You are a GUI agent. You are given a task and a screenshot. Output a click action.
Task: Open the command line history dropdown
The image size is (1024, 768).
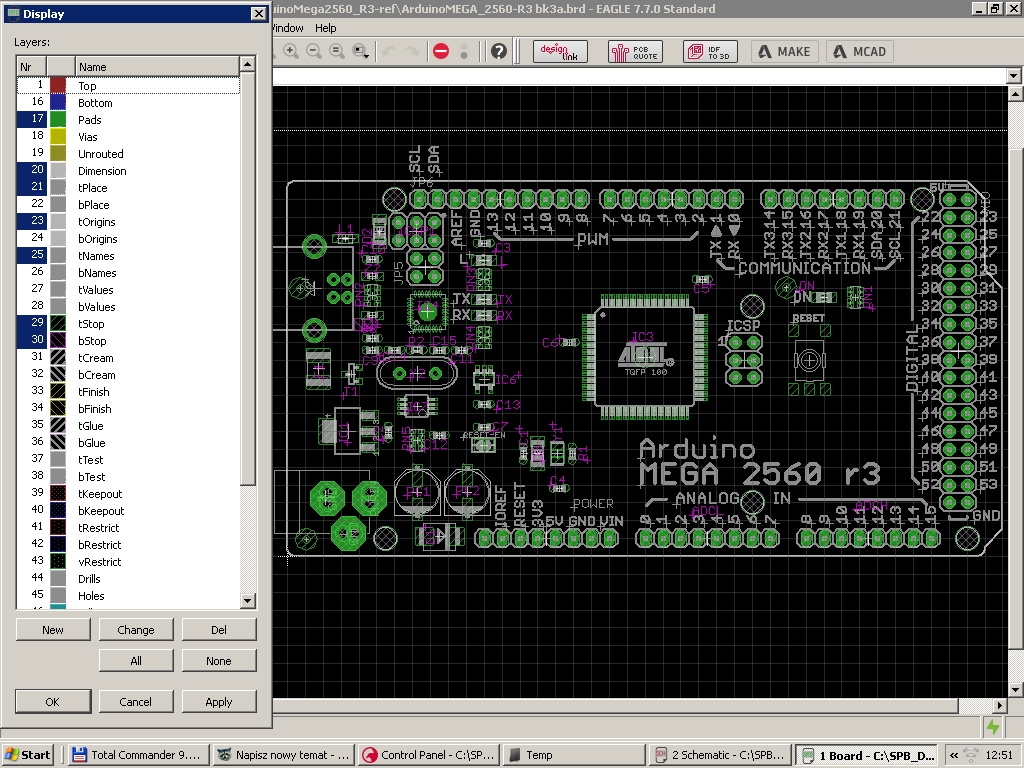point(1014,76)
